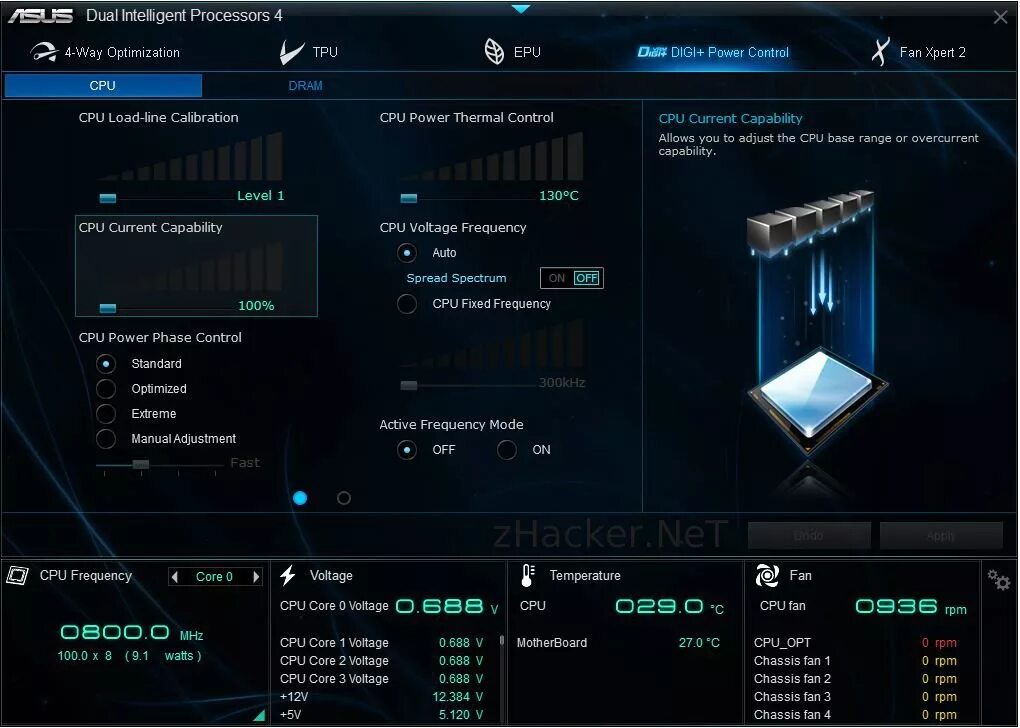Click the Fan spinner icon

pyautogui.click(x=767, y=575)
